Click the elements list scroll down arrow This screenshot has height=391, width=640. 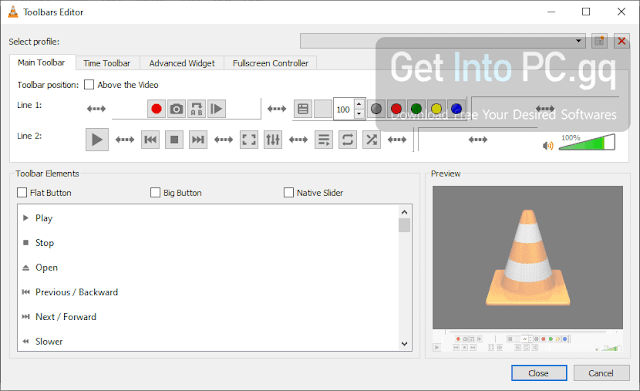coord(404,344)
